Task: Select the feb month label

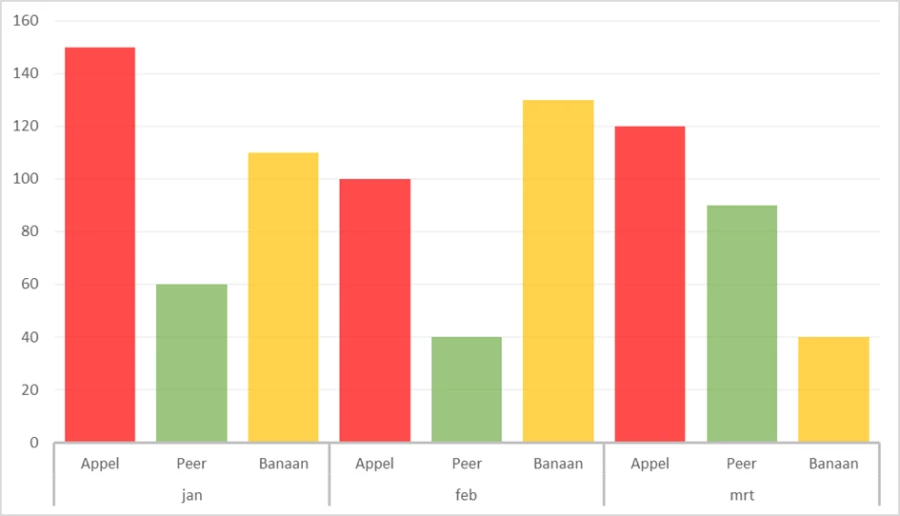Action: click(x=466, y=494)
